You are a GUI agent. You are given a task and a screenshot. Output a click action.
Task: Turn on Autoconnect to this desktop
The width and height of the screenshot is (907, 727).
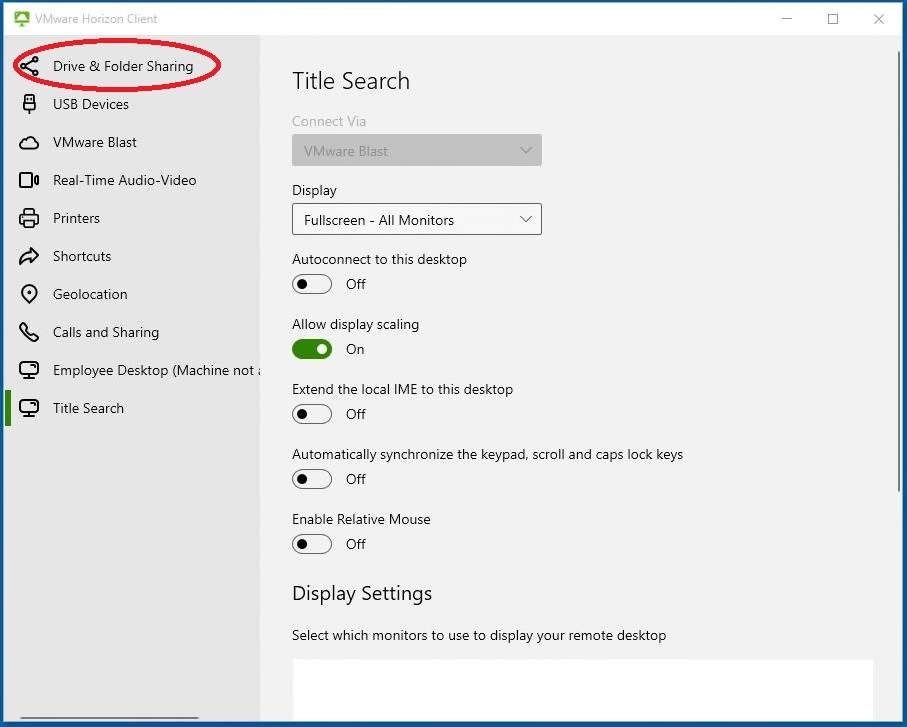[x=312, y=284]
